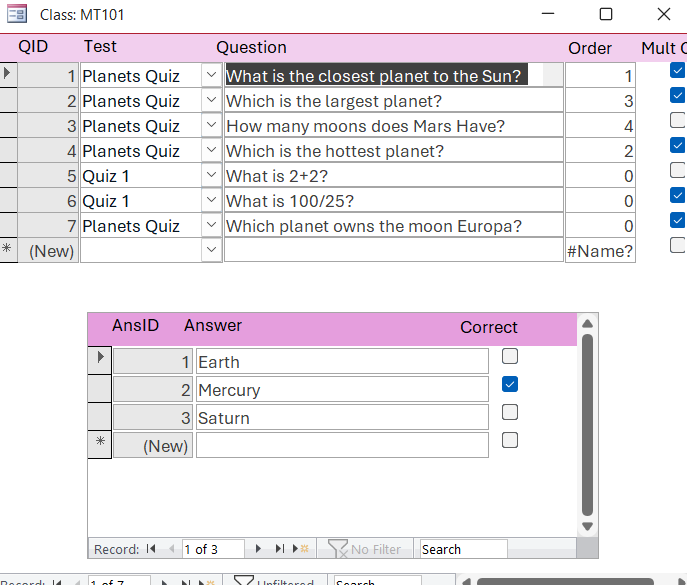Select row of question 1 via record selector

point(8,74)
